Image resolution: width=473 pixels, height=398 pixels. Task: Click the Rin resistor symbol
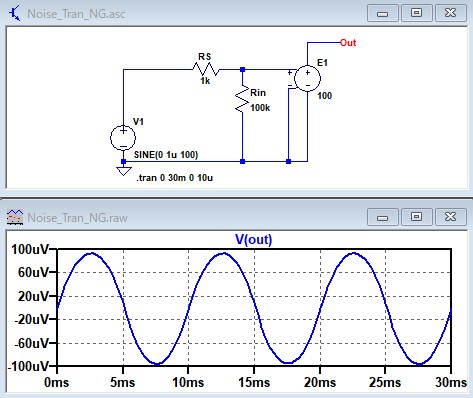(242, 99)
